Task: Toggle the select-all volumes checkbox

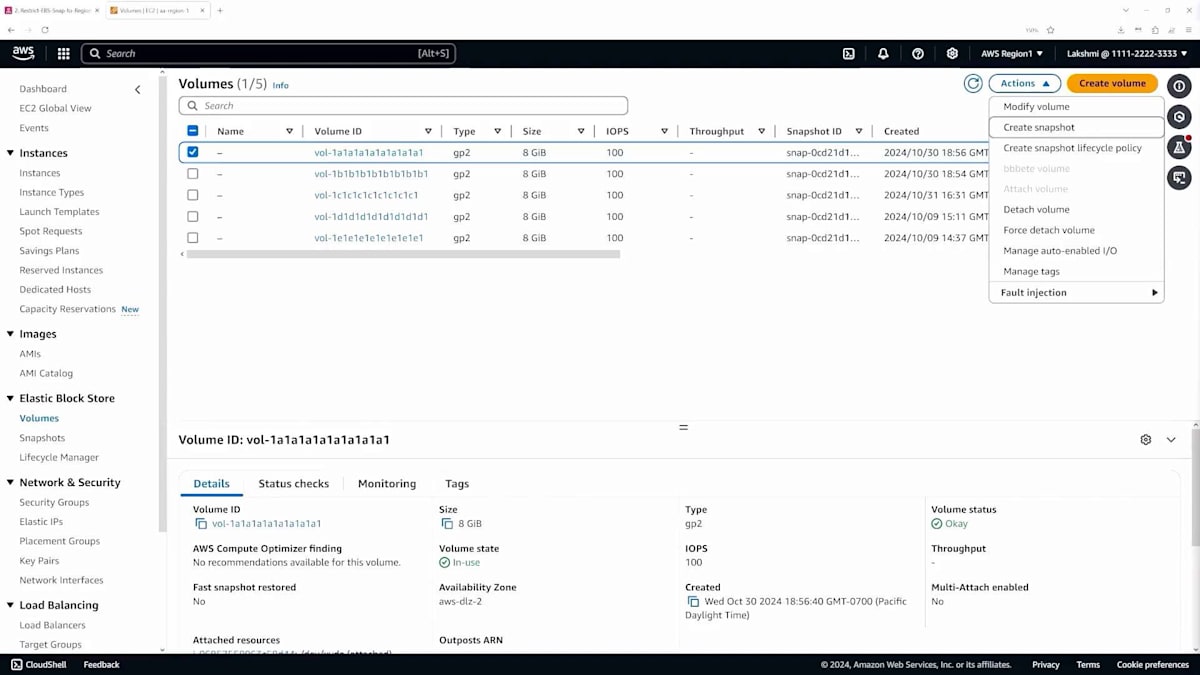Action: pyautogui.click(x=193, y=131)
